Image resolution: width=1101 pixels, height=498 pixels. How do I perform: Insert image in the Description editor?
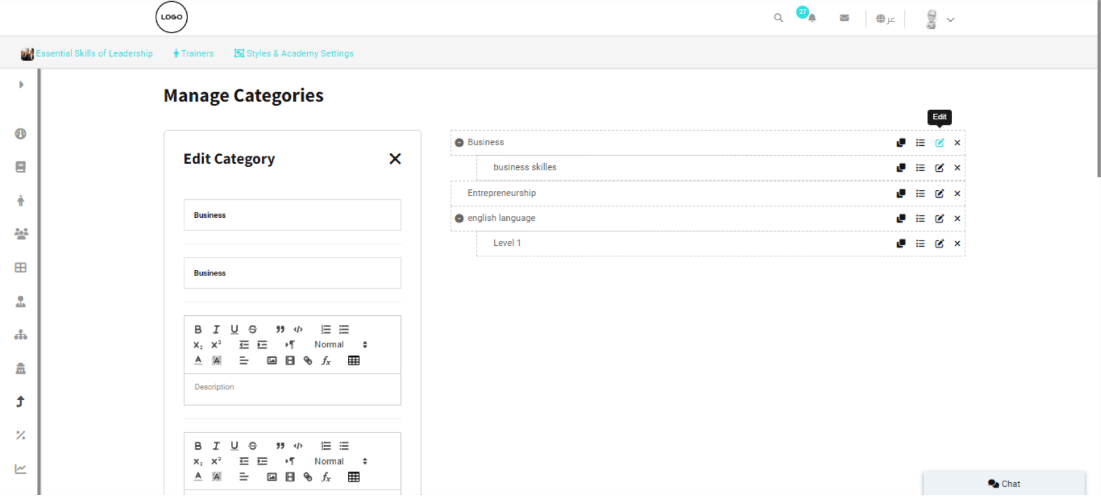point(272,360)
